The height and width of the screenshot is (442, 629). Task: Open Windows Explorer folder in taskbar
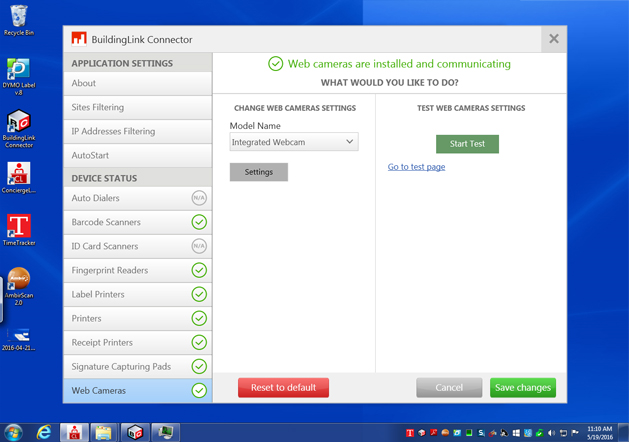point(104,433)
